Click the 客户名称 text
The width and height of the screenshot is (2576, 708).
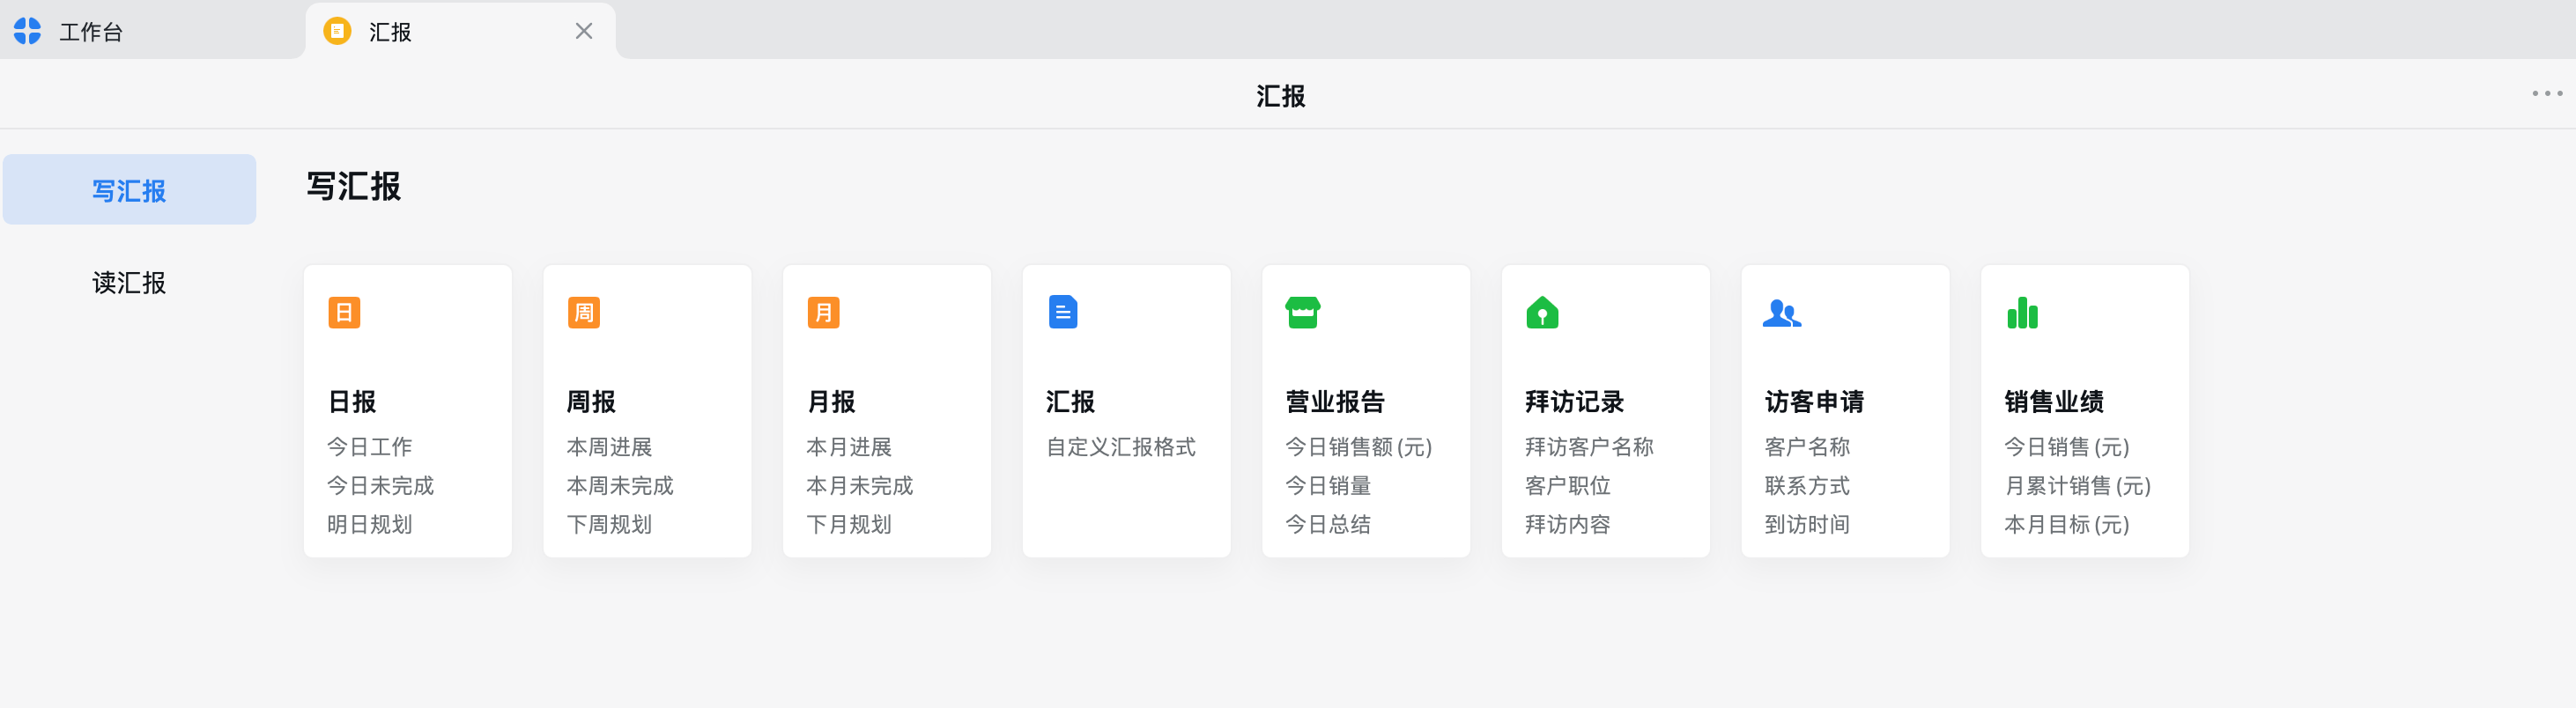(x=1808, y=446)
